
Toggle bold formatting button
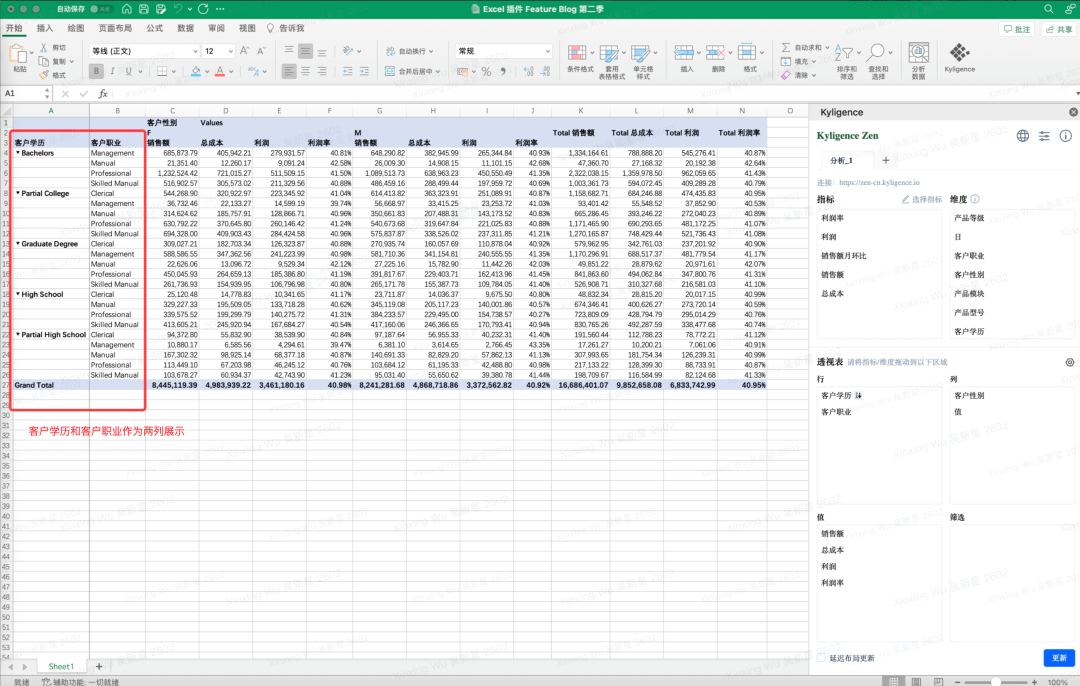(96, 71)
